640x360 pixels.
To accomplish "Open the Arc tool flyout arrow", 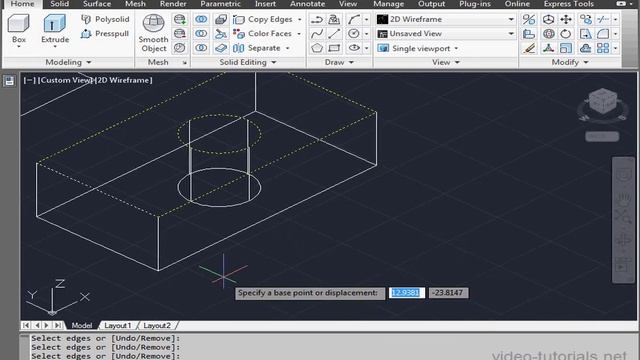I will point(366,19).
